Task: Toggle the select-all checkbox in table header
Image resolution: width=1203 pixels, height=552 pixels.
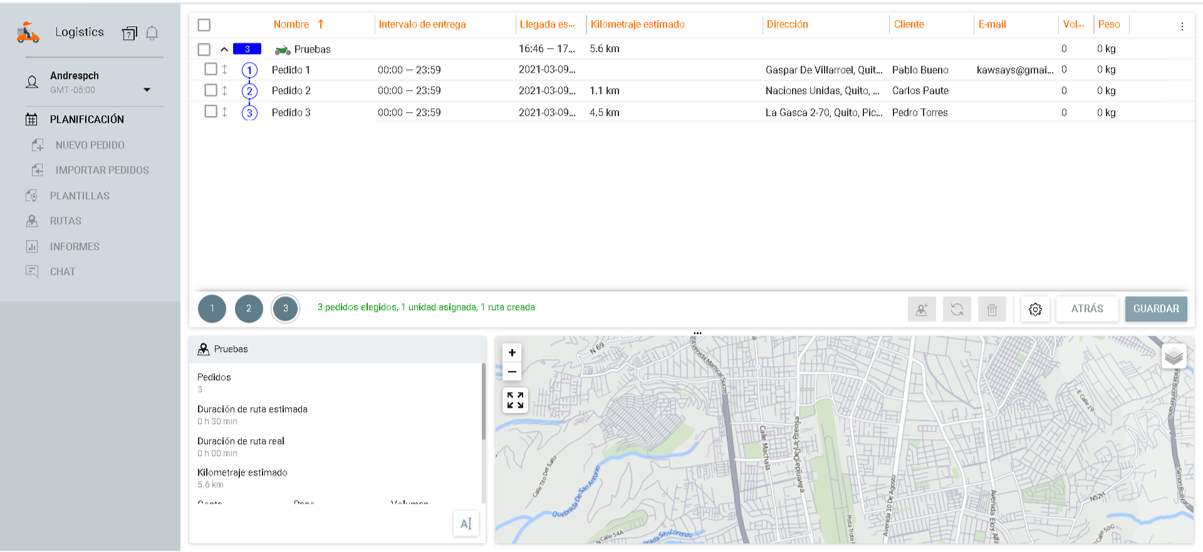Action: click(204, 24)
